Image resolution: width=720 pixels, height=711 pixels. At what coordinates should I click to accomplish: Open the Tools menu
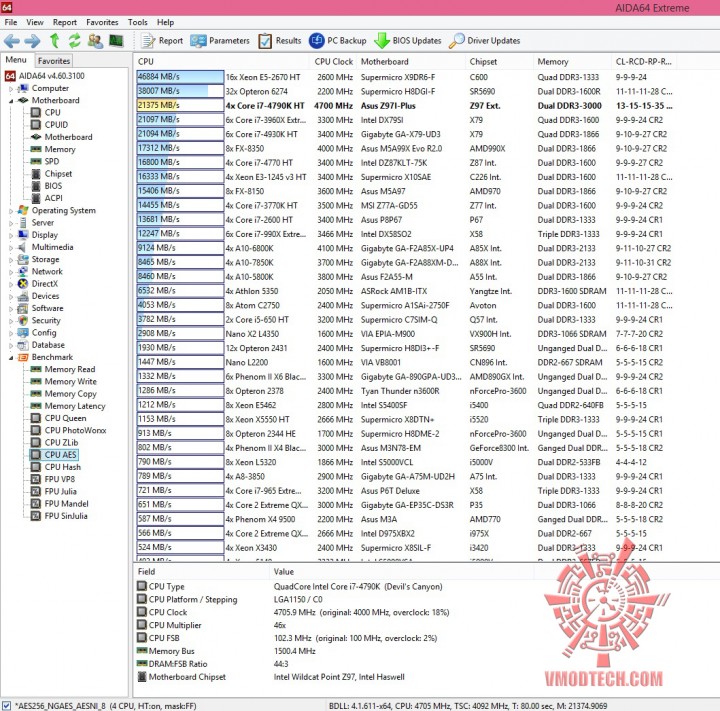[138, 22]
